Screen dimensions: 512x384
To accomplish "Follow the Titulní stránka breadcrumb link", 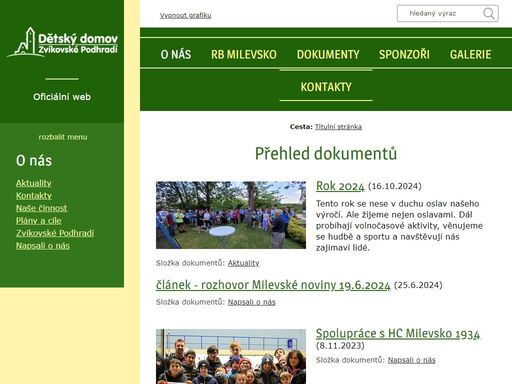I will click(338, 127).
